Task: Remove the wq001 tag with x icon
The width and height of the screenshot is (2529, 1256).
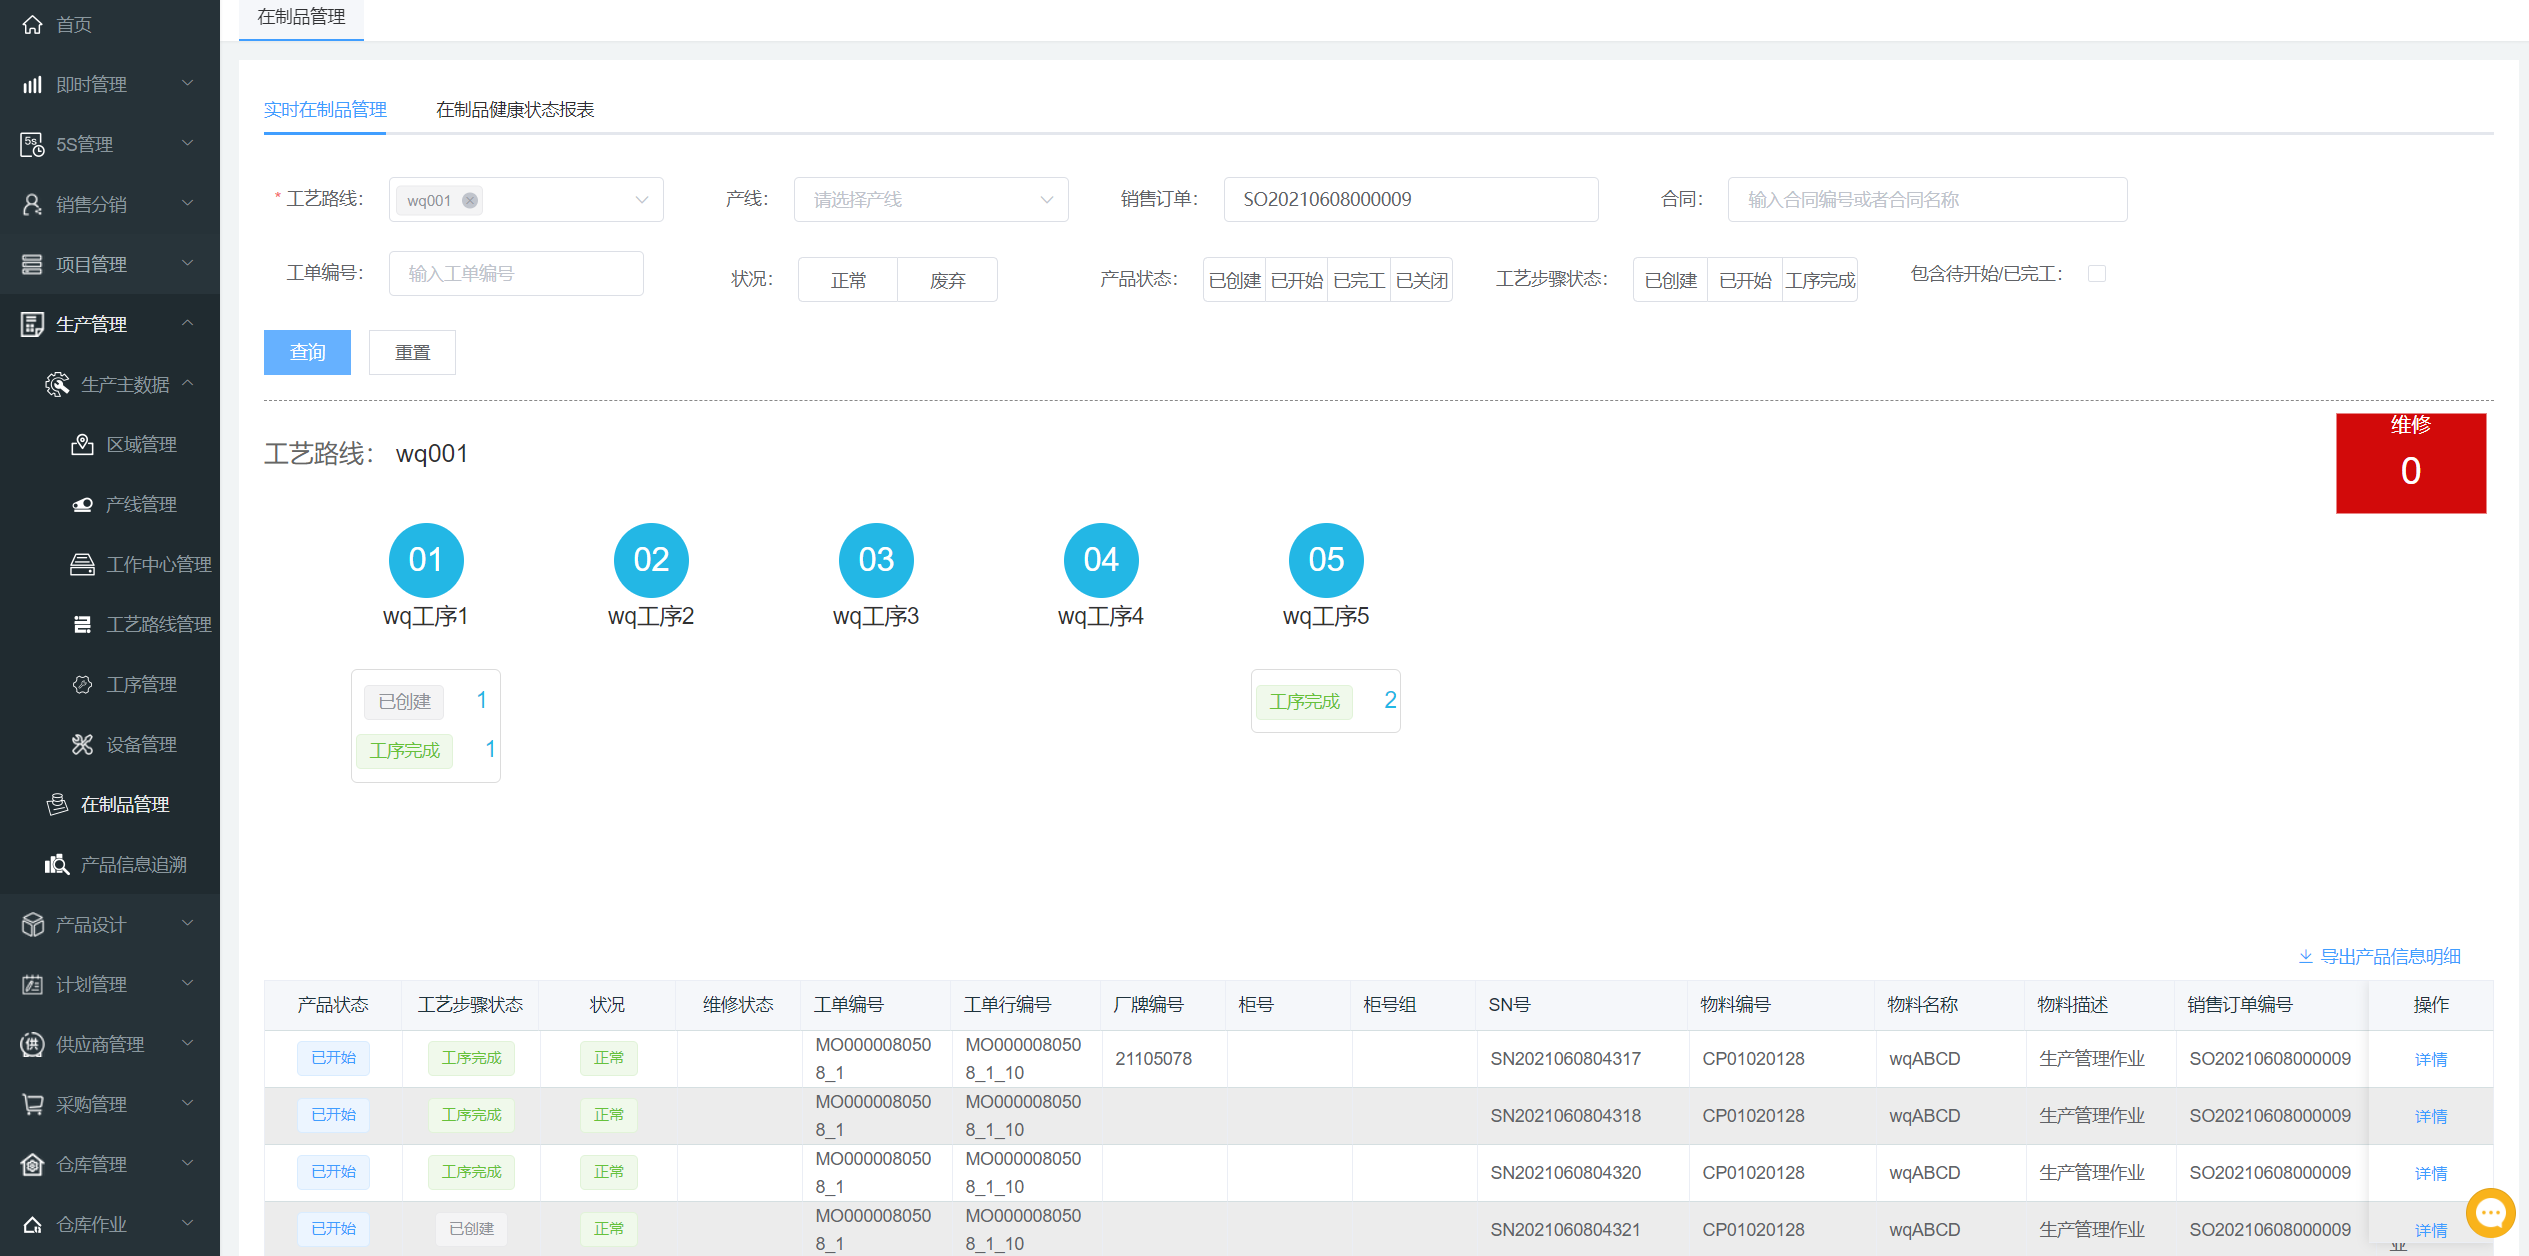Action: [470, 200]
